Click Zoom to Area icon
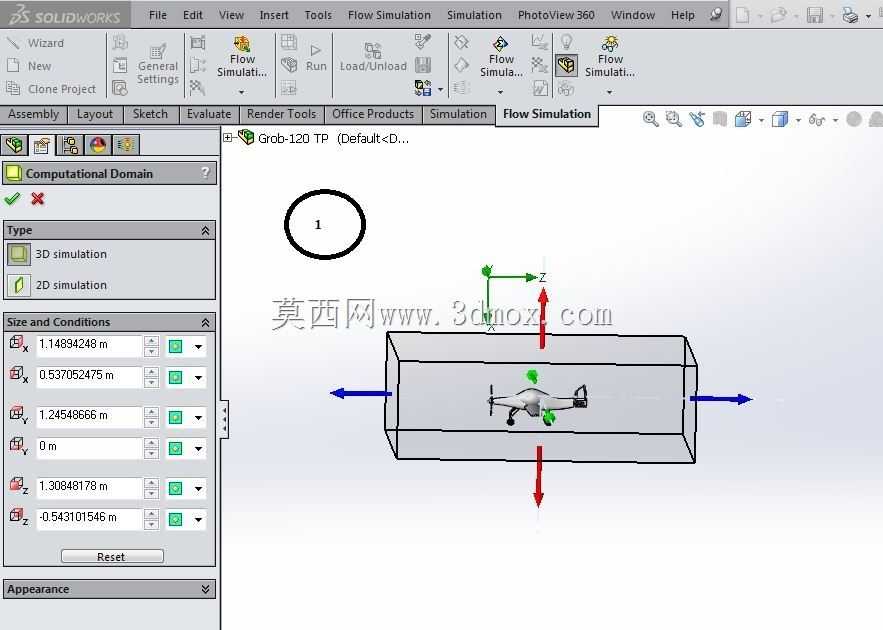Screen dimensions: 883x630 tap(674, 119)
